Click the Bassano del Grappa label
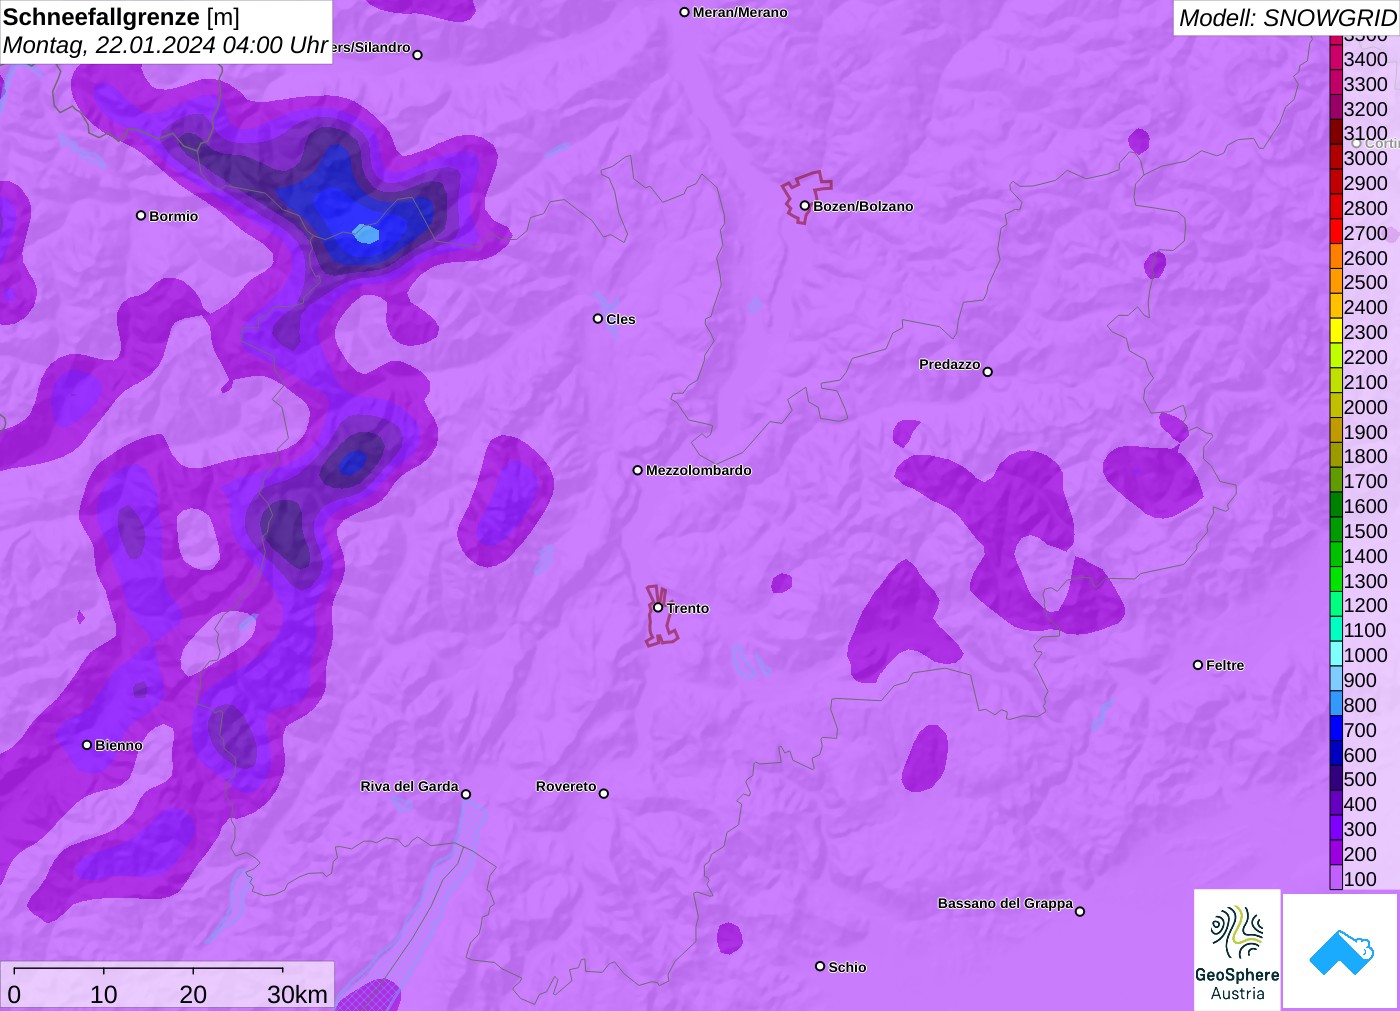The height and width of the screenshot is (1011, 1400). pyautogui.click(x=1005, y=903)
